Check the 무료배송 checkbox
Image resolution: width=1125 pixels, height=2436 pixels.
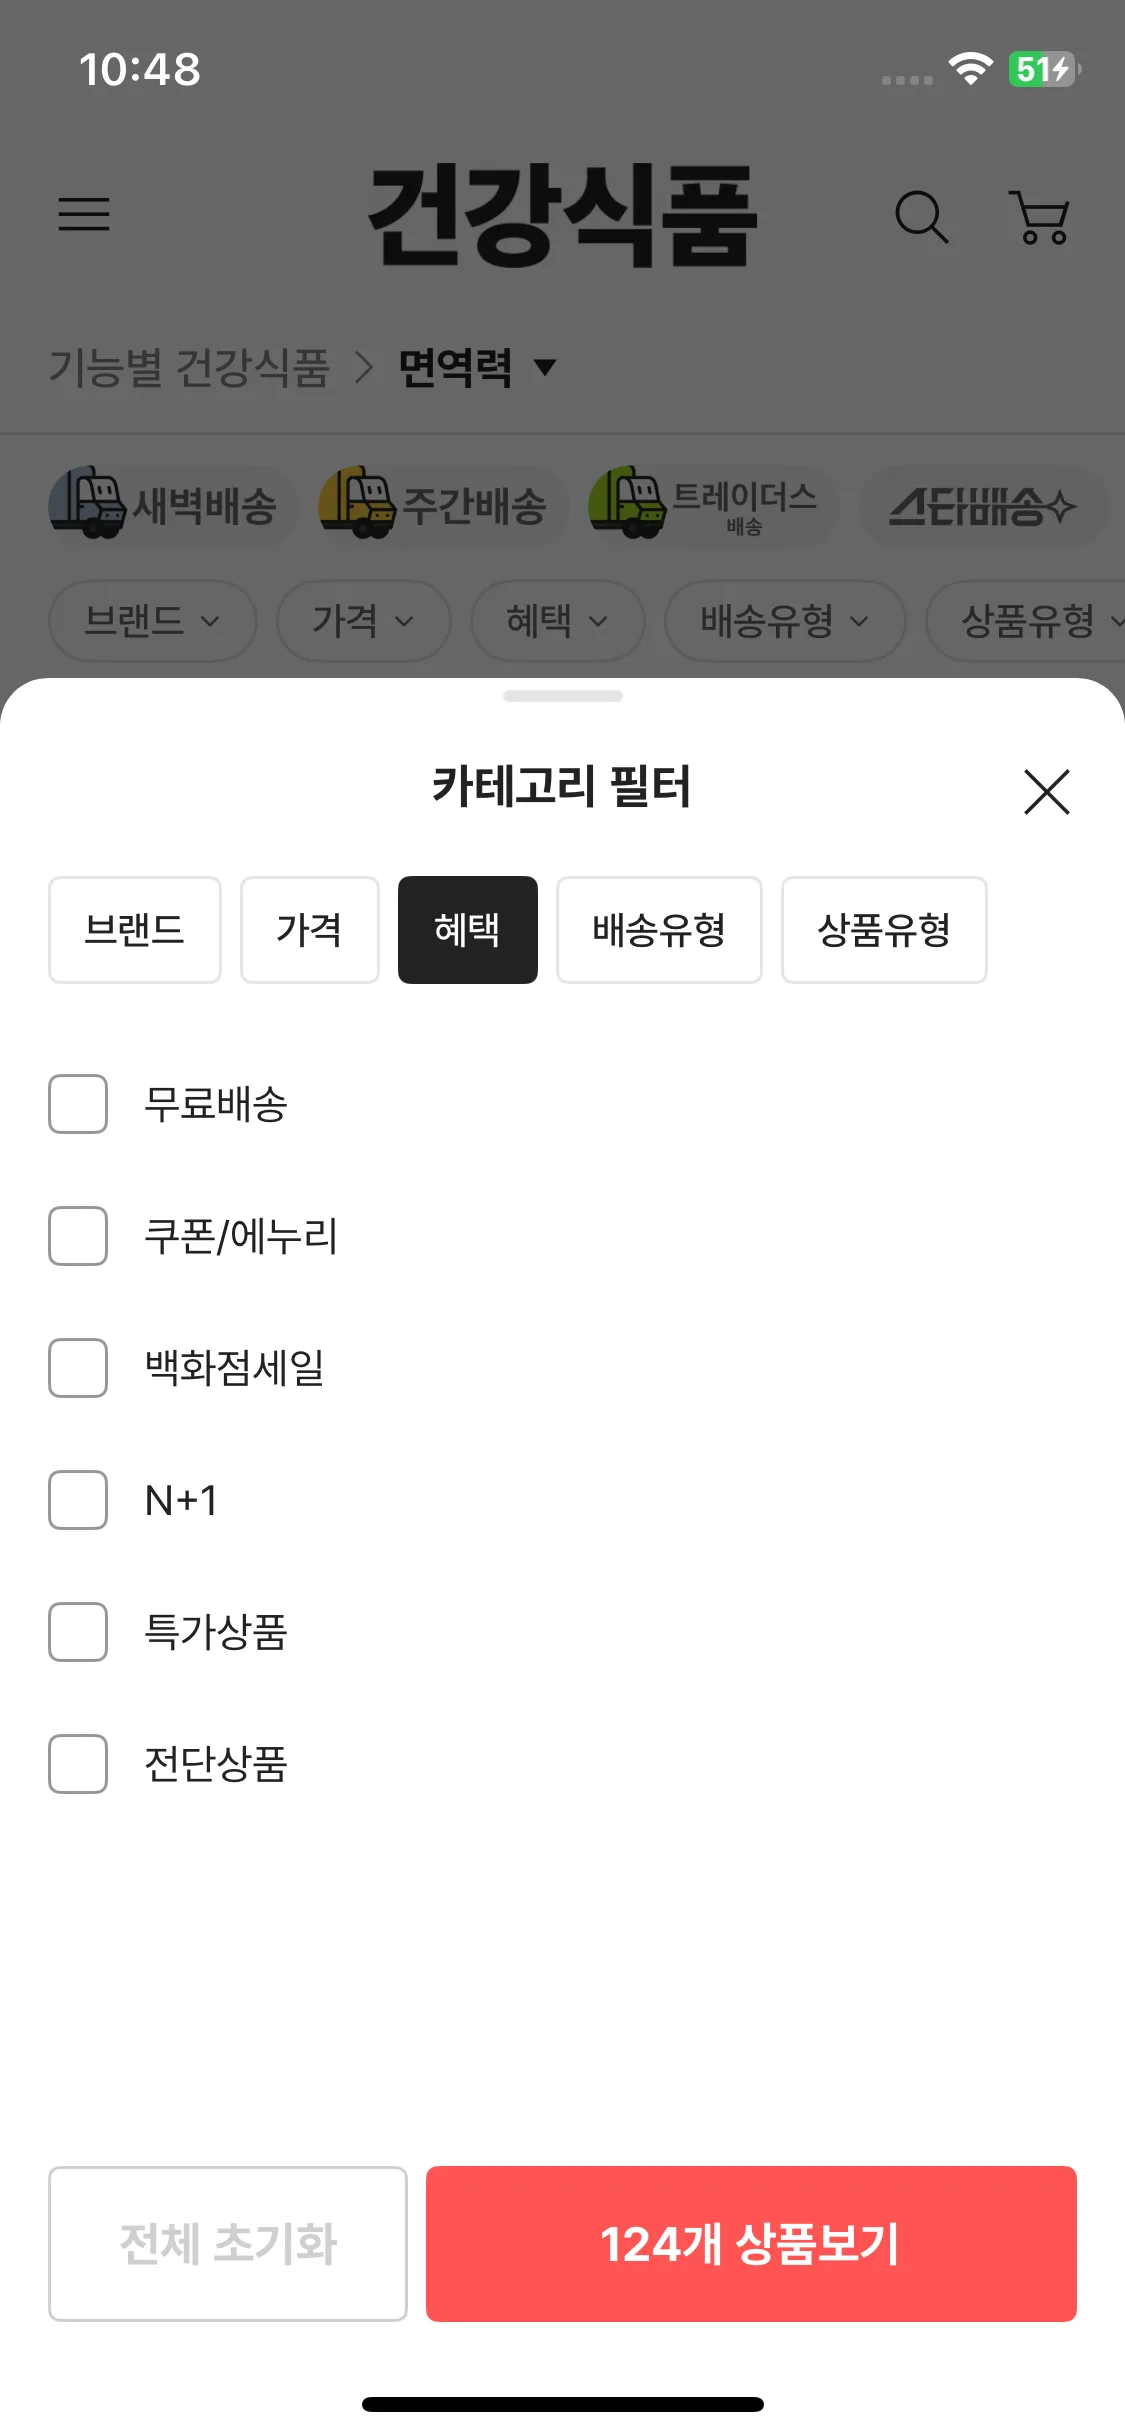pos(78,1104)
